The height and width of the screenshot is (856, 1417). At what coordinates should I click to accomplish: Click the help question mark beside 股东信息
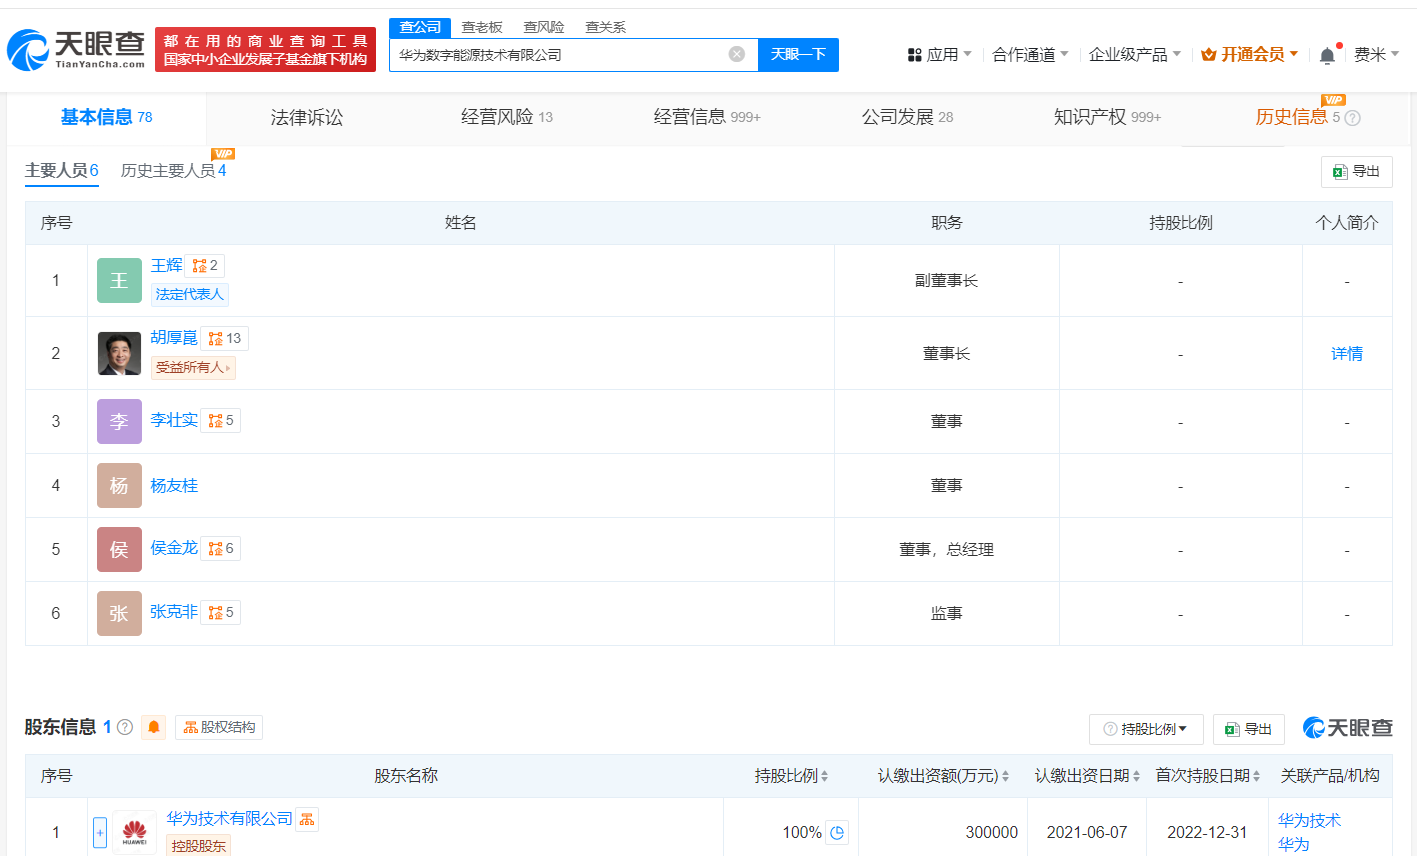click(125, 727)
